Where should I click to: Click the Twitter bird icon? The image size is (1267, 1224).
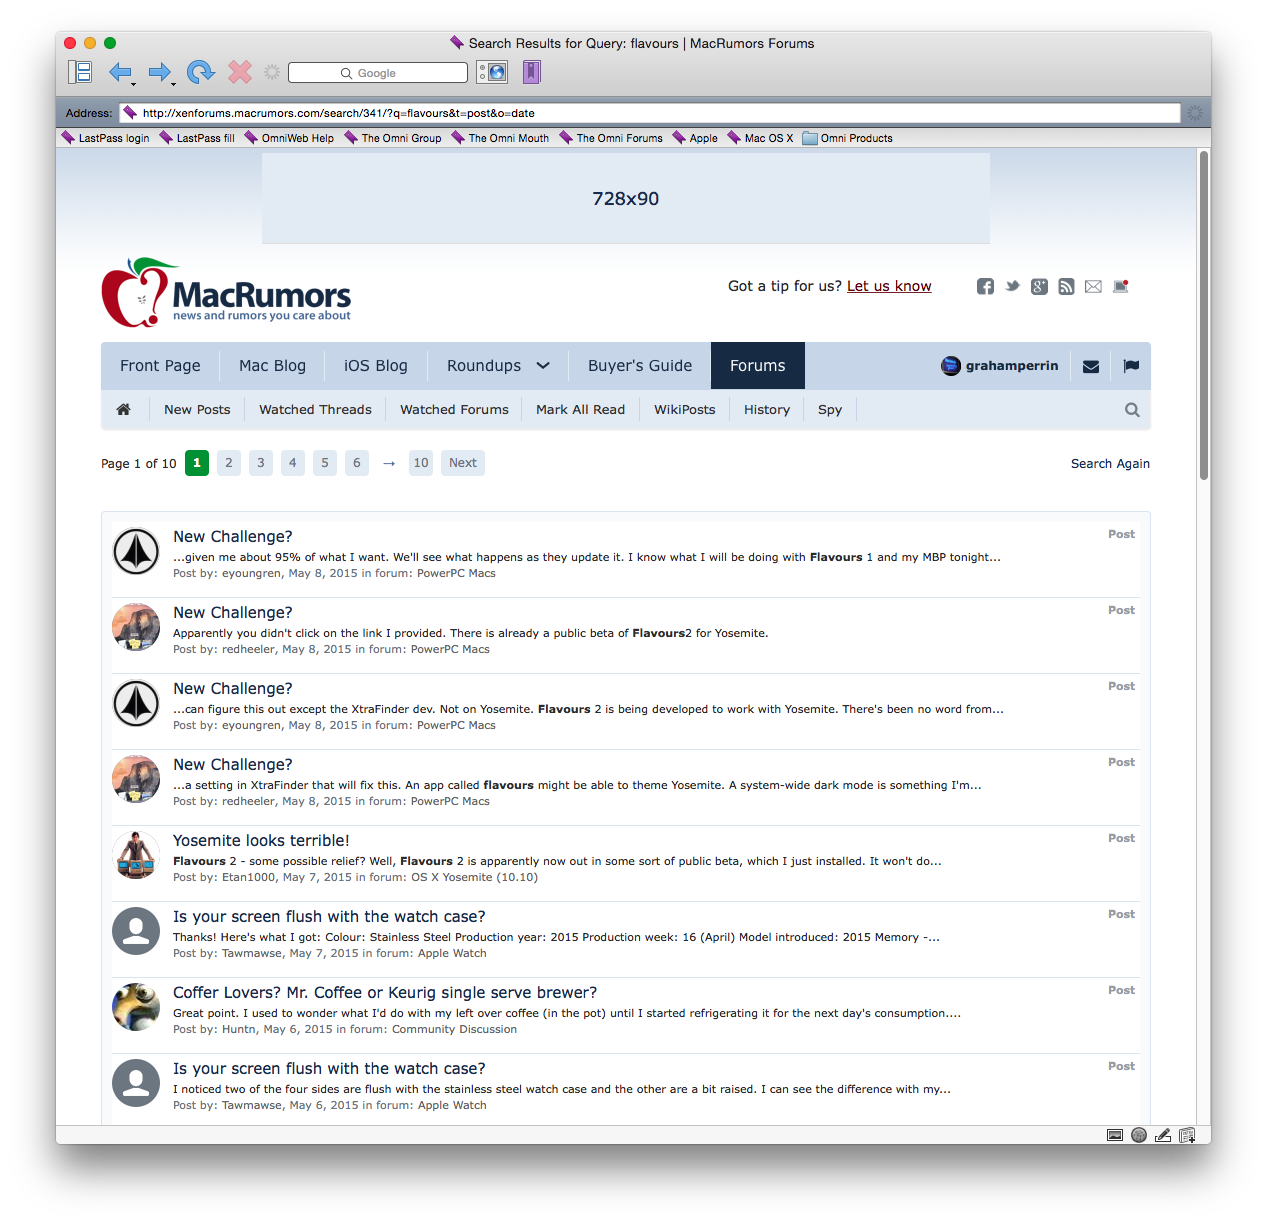point(1013,287)
